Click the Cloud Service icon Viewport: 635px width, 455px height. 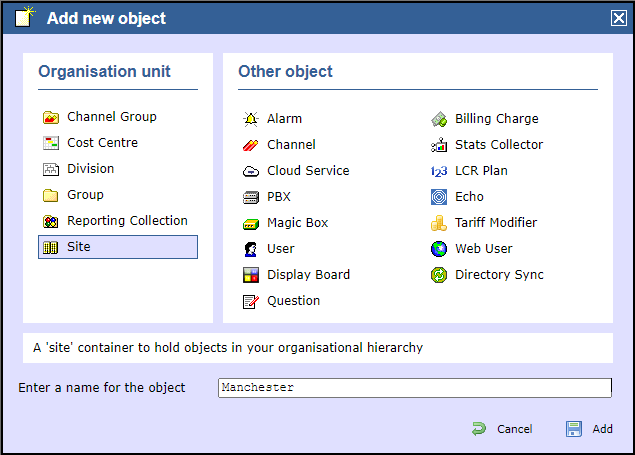[x=251, y=171]
